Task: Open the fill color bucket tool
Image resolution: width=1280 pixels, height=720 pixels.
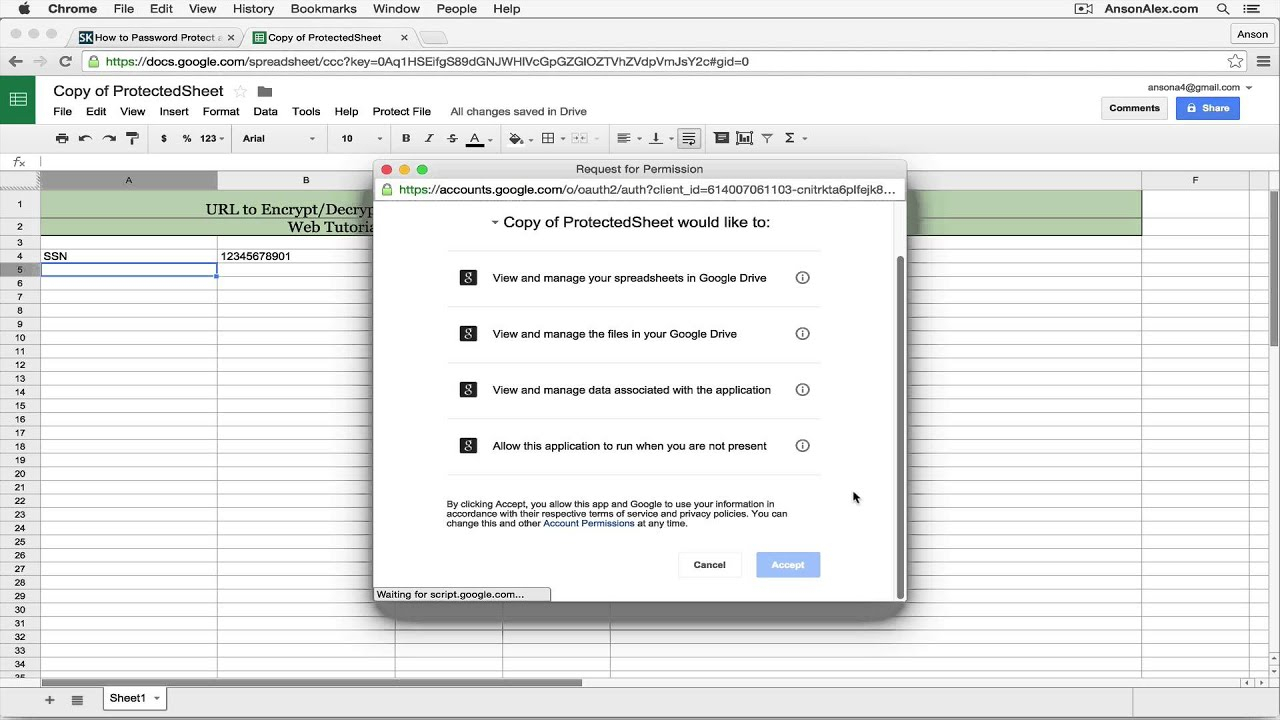Action: coord(515,138)
